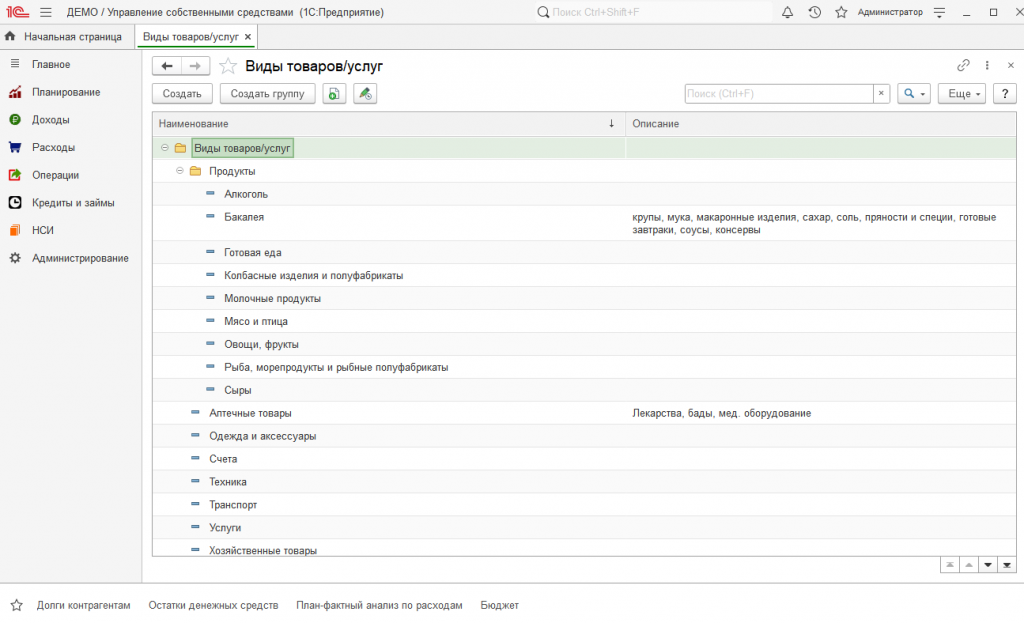The width and height of the screenshot is (1024, 623).
Task: Select the Молочные продукты row
Action: pyautogui.click(x=584, y=298)
